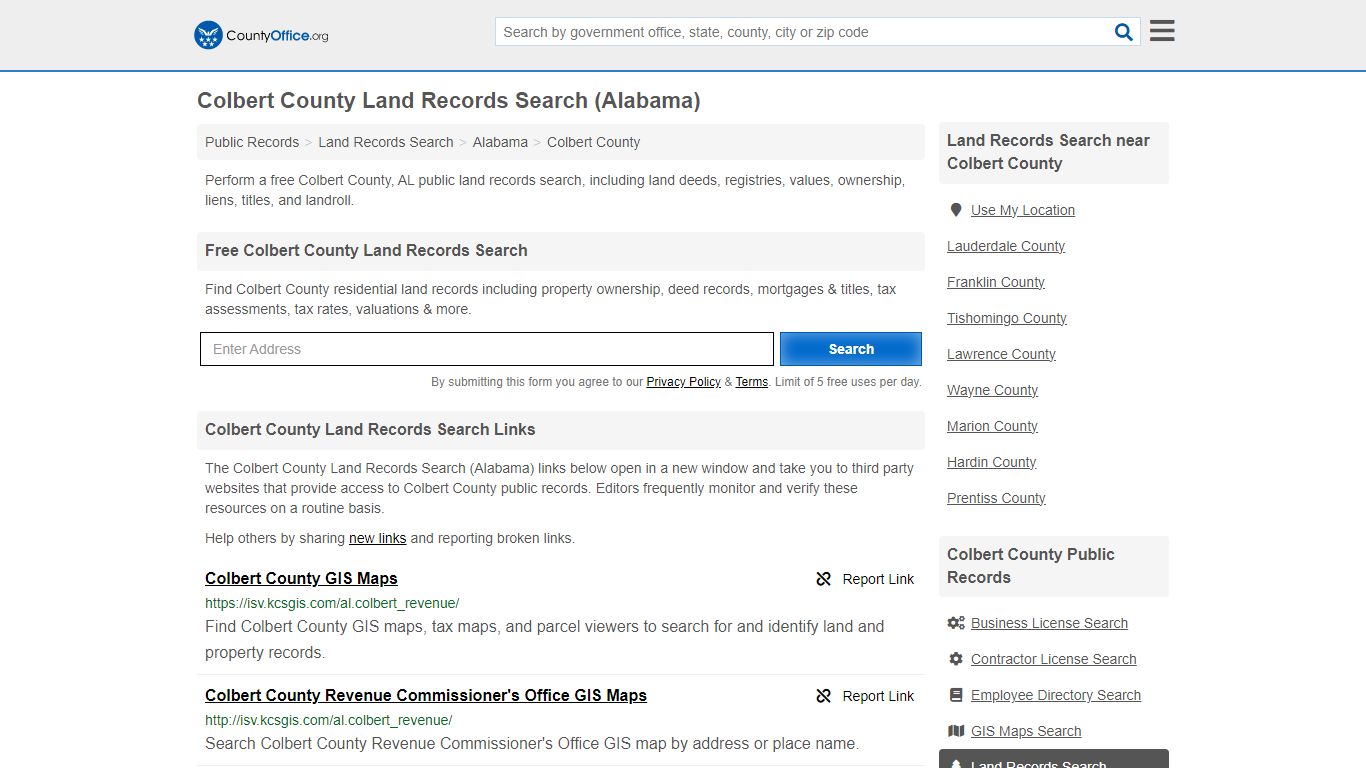
Task: Click the new links hyperlink
Action: coord(377,538)
